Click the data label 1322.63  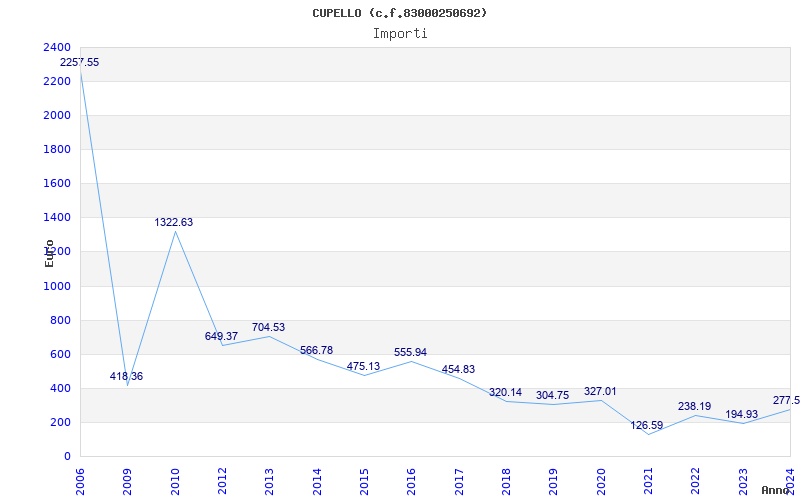tap(173, 222)
